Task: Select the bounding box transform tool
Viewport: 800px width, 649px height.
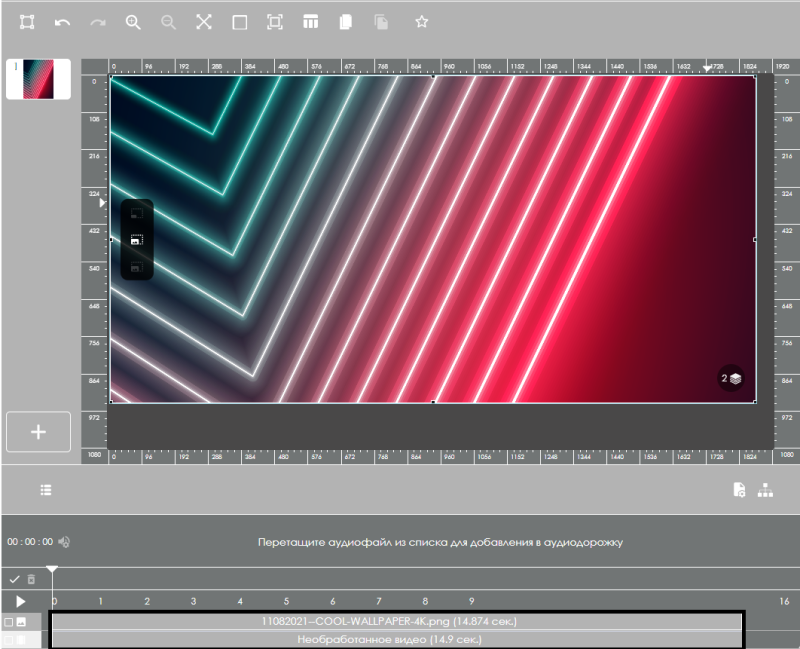Action: click(27, 21)
